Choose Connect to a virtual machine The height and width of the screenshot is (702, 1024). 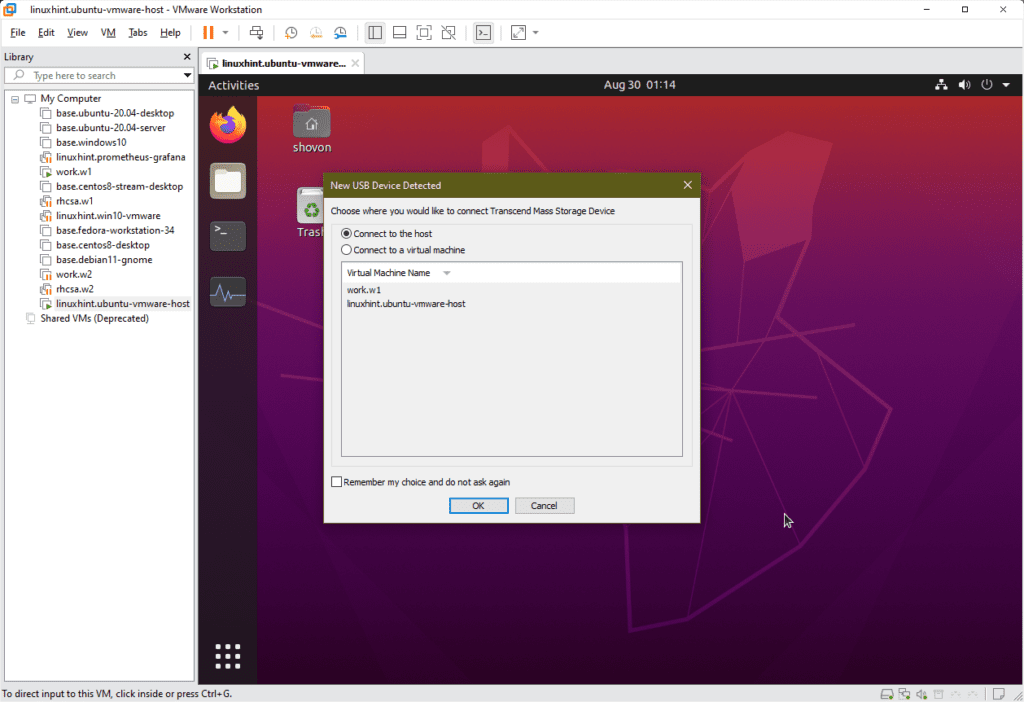pyautogui.click(x=345, y=249)
